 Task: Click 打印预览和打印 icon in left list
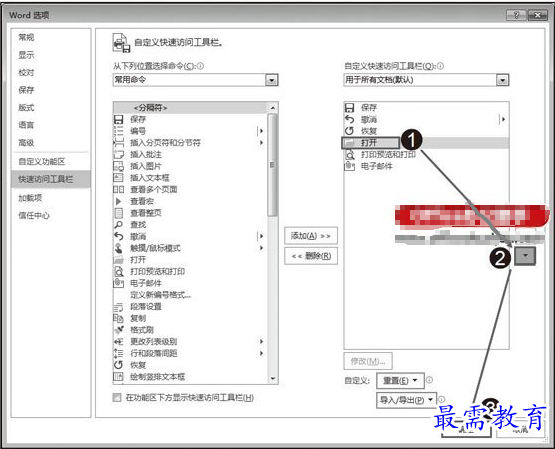119,271
